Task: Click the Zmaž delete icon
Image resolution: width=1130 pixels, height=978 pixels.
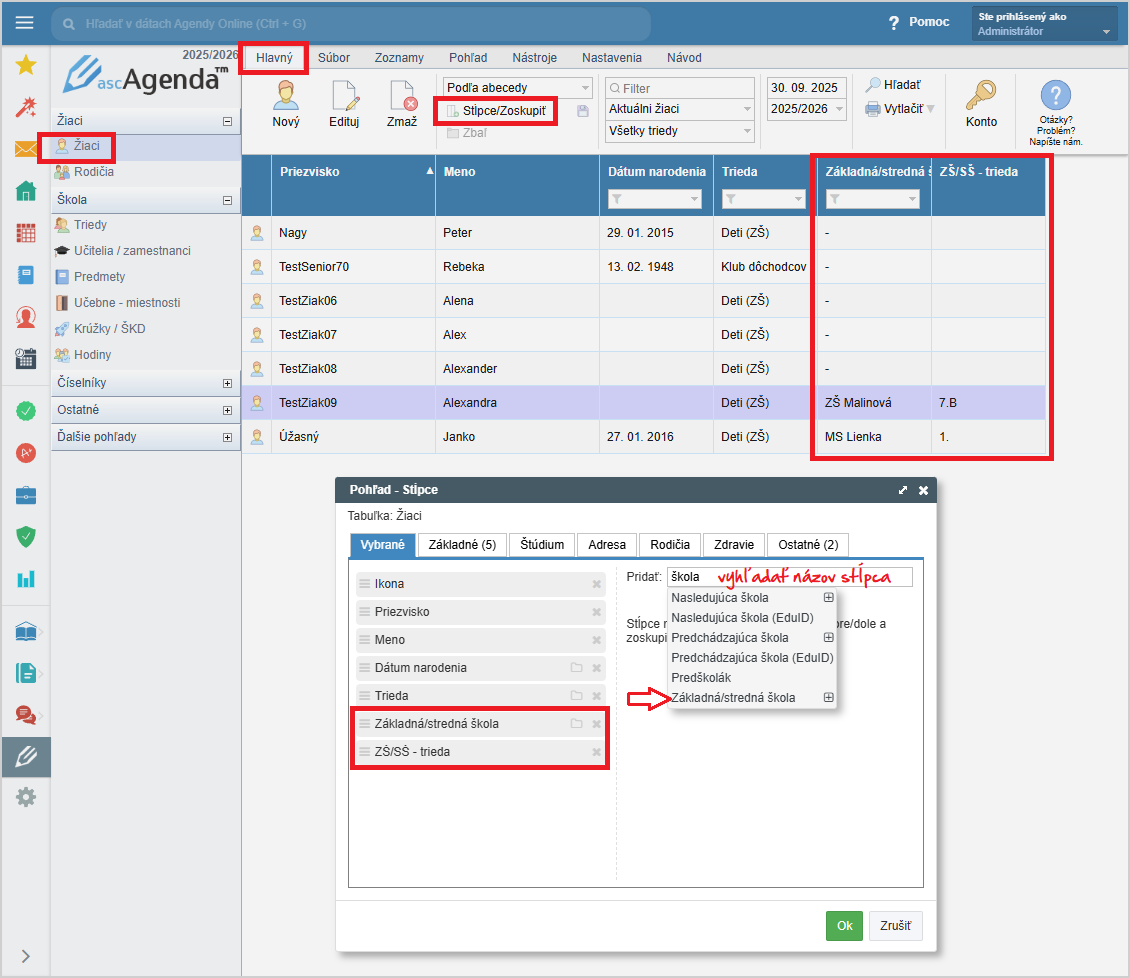Action: click(402, 97)
